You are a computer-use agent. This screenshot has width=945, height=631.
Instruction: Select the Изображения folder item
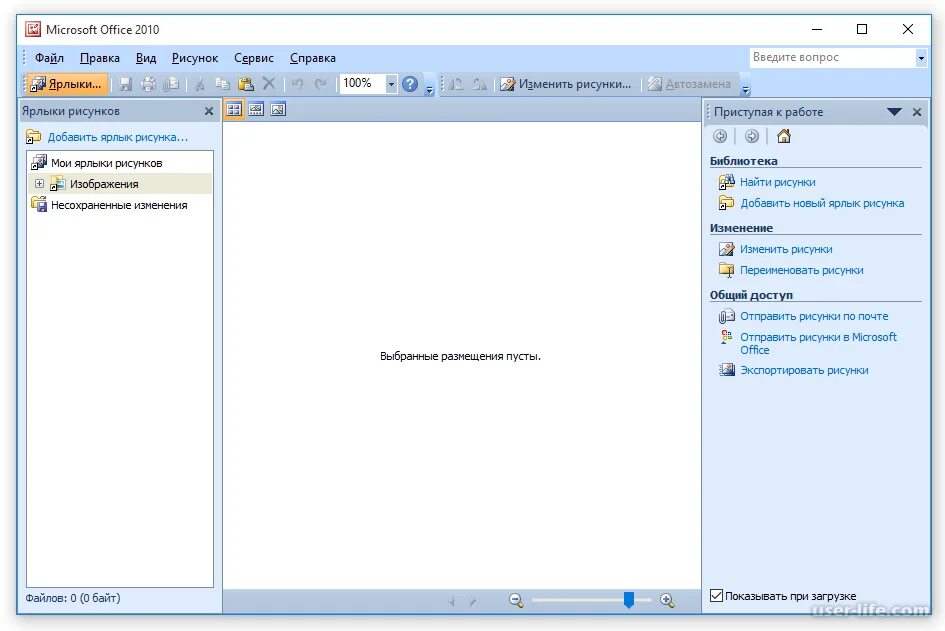tap(104, 184)
